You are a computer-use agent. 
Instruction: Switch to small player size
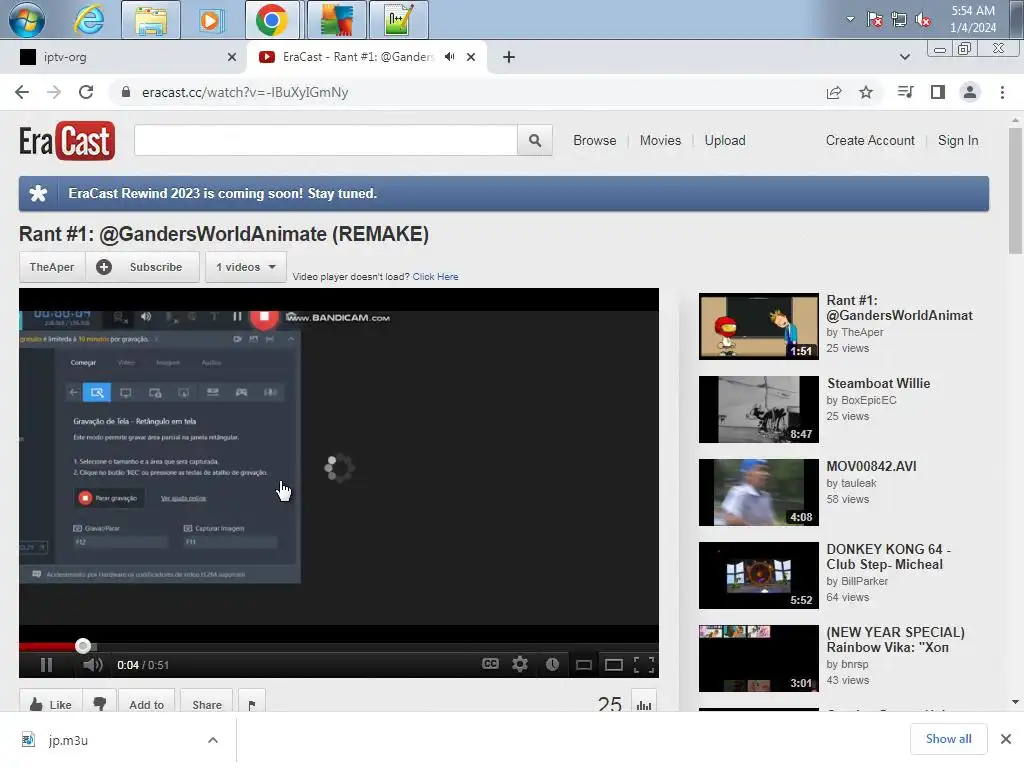point(583,665)
